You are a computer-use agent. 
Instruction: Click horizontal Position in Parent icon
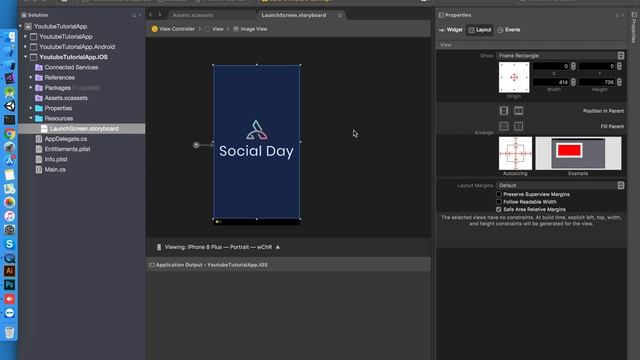[x=504, y=111]
